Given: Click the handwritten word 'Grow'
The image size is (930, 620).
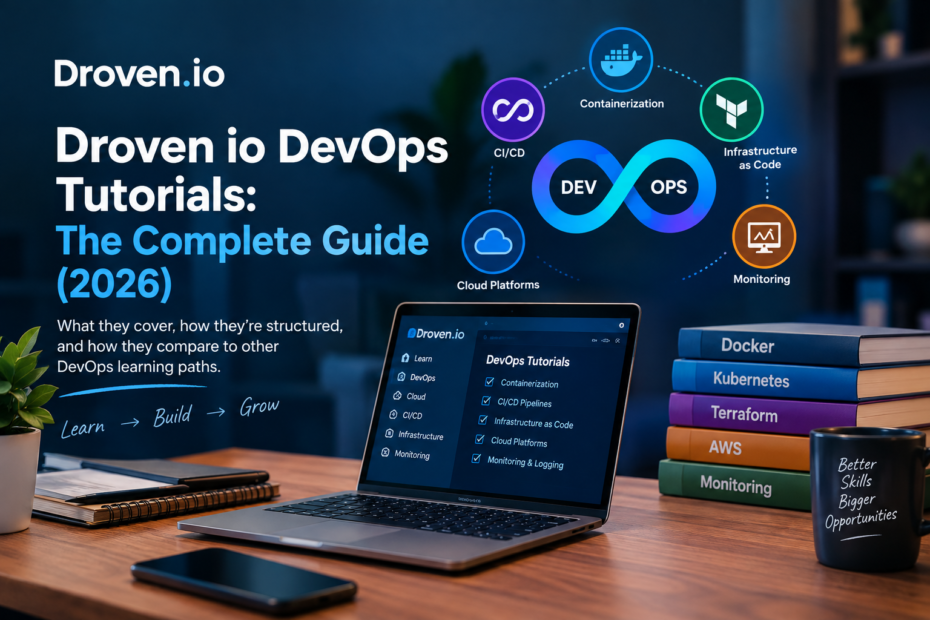Looking at the screenshot, I should click(259, 406).
